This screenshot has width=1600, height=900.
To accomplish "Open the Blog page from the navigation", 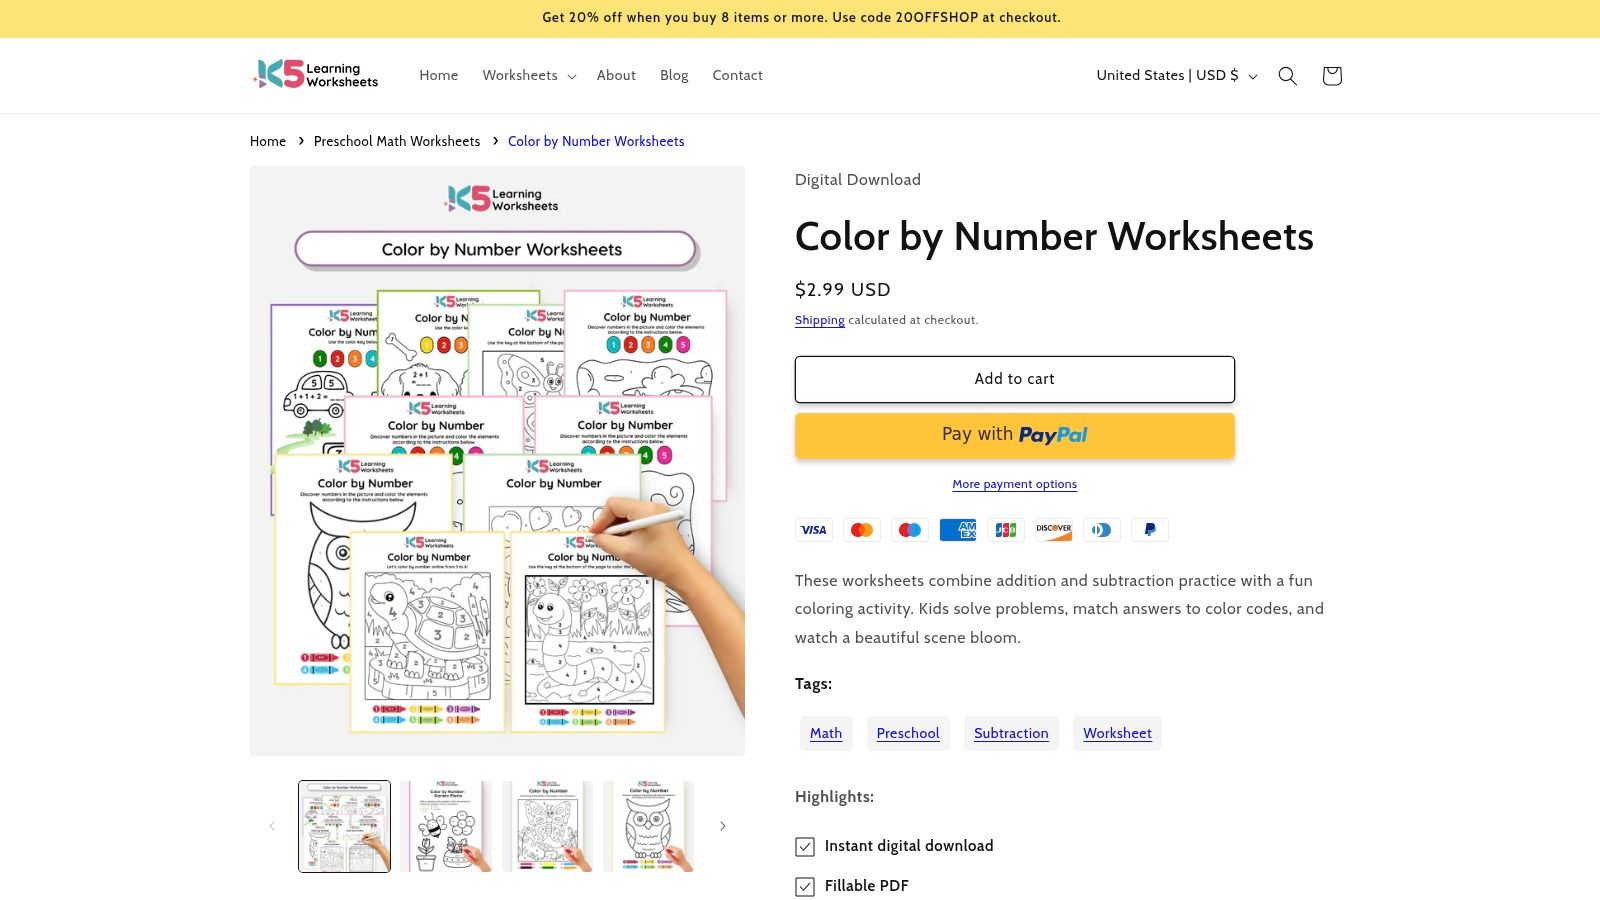I will tap(674, 75).
